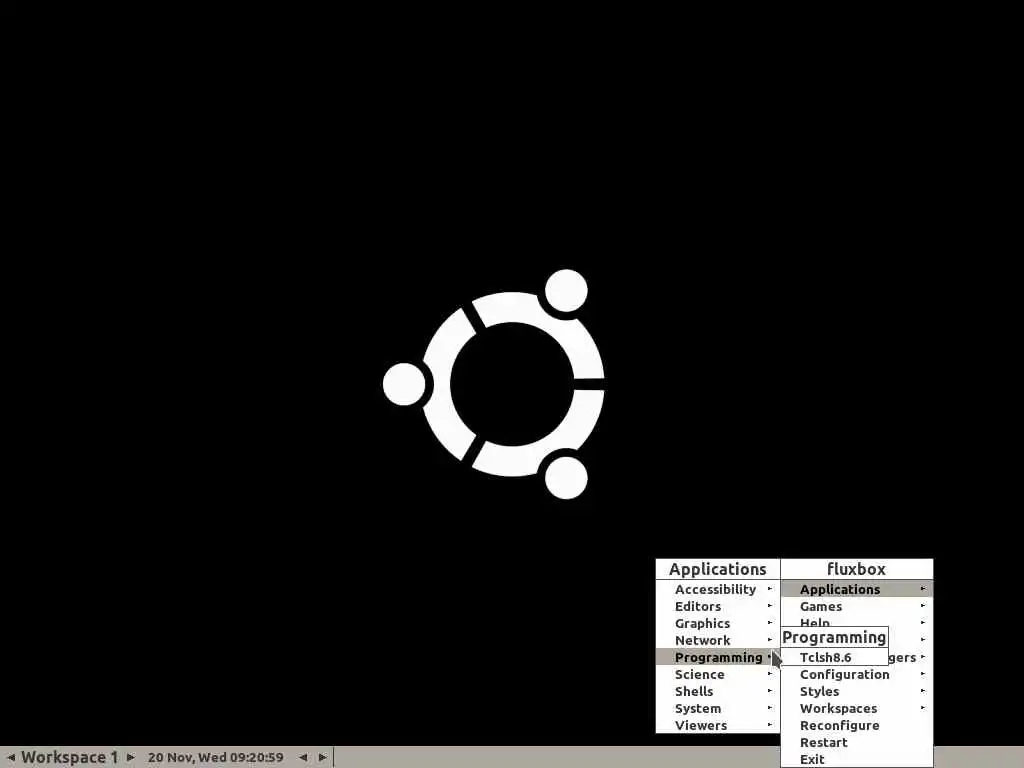Open the Shells submenu
1024x768 pixels.
tap(718, 691)
